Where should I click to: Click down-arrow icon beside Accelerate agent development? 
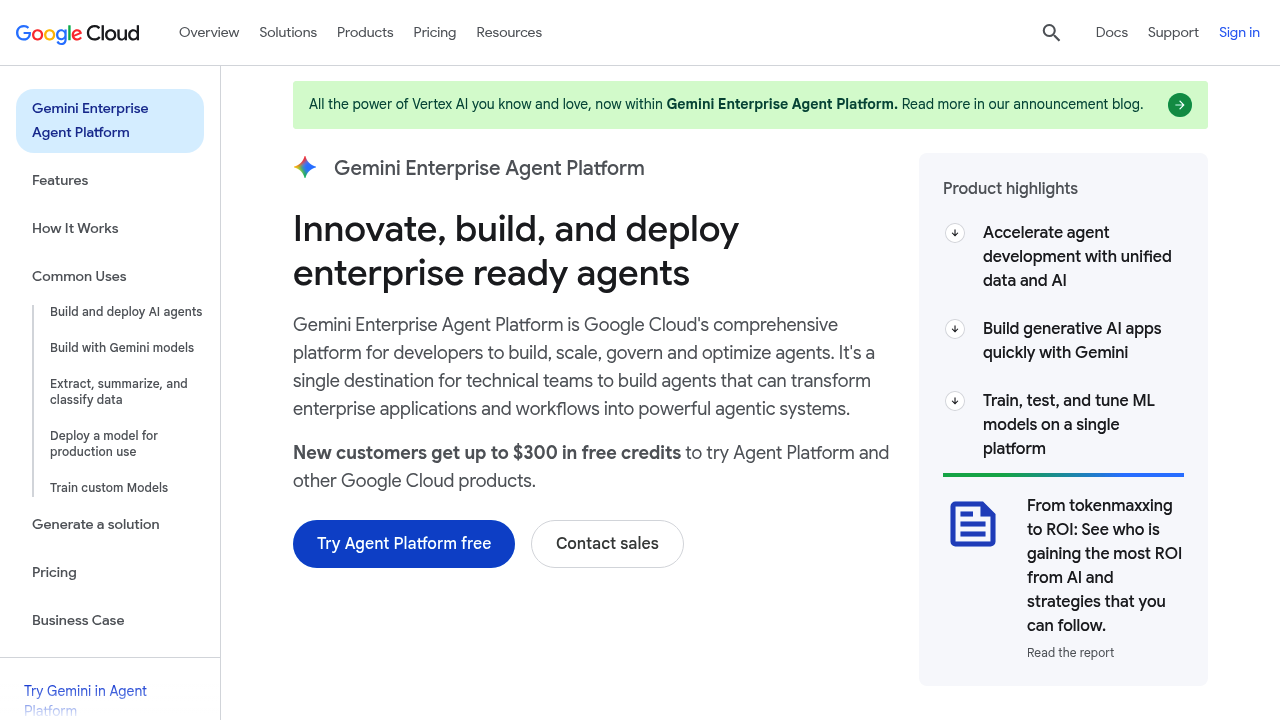point(955,233)
